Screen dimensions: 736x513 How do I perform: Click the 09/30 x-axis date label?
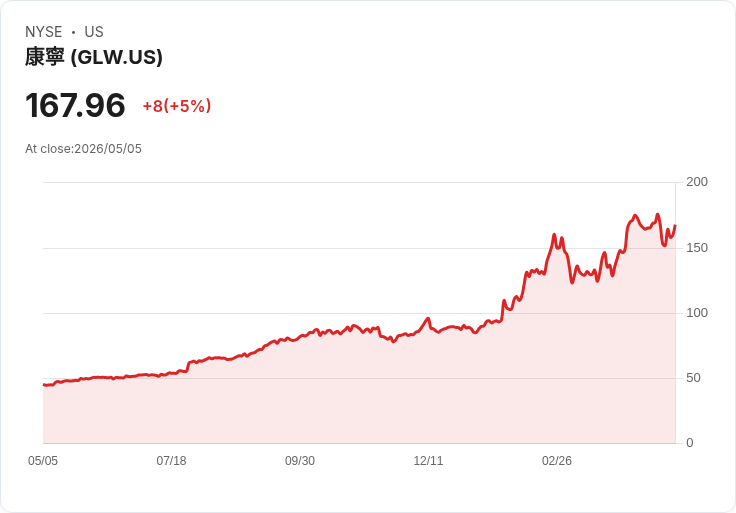(x=300, y=461)
